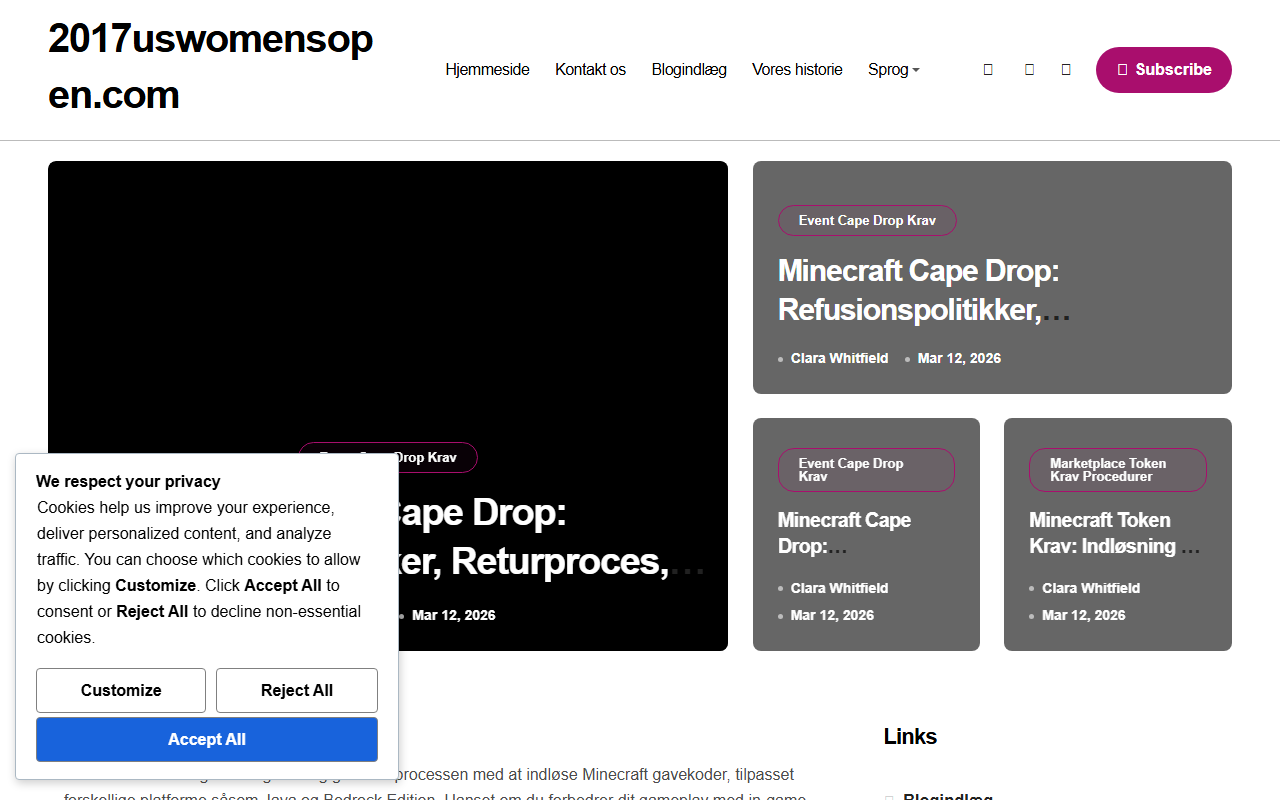Expand the Sprog language dropdown
This screenshot has height=800, width=1280.
[x=893, y=70]
